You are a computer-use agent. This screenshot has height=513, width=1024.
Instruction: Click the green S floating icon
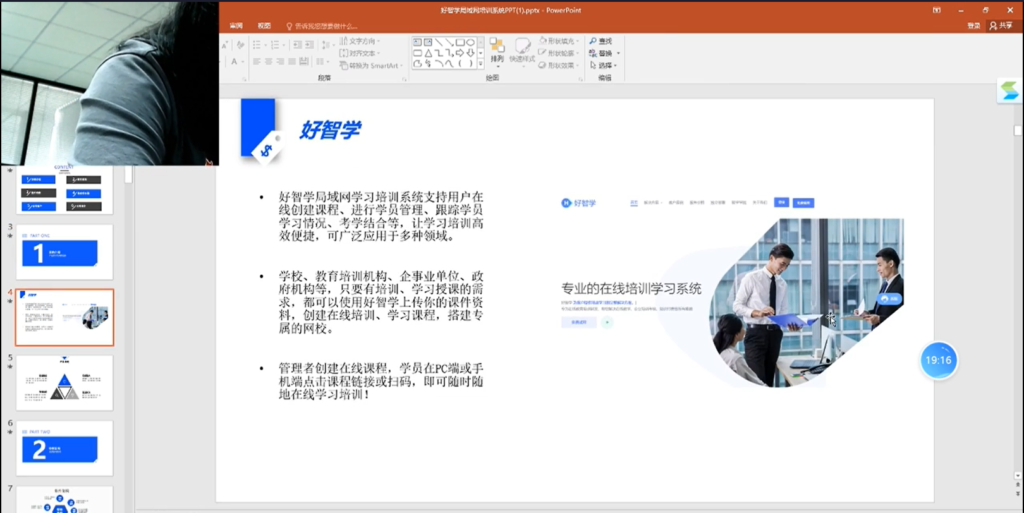pos(1009,90)
